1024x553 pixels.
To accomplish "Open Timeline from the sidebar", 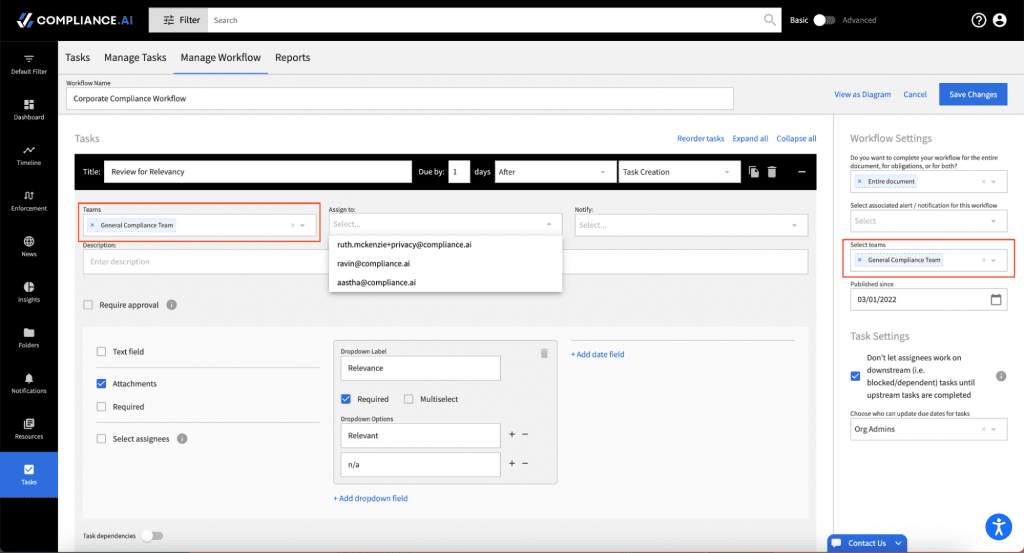I will coord(29,155).
